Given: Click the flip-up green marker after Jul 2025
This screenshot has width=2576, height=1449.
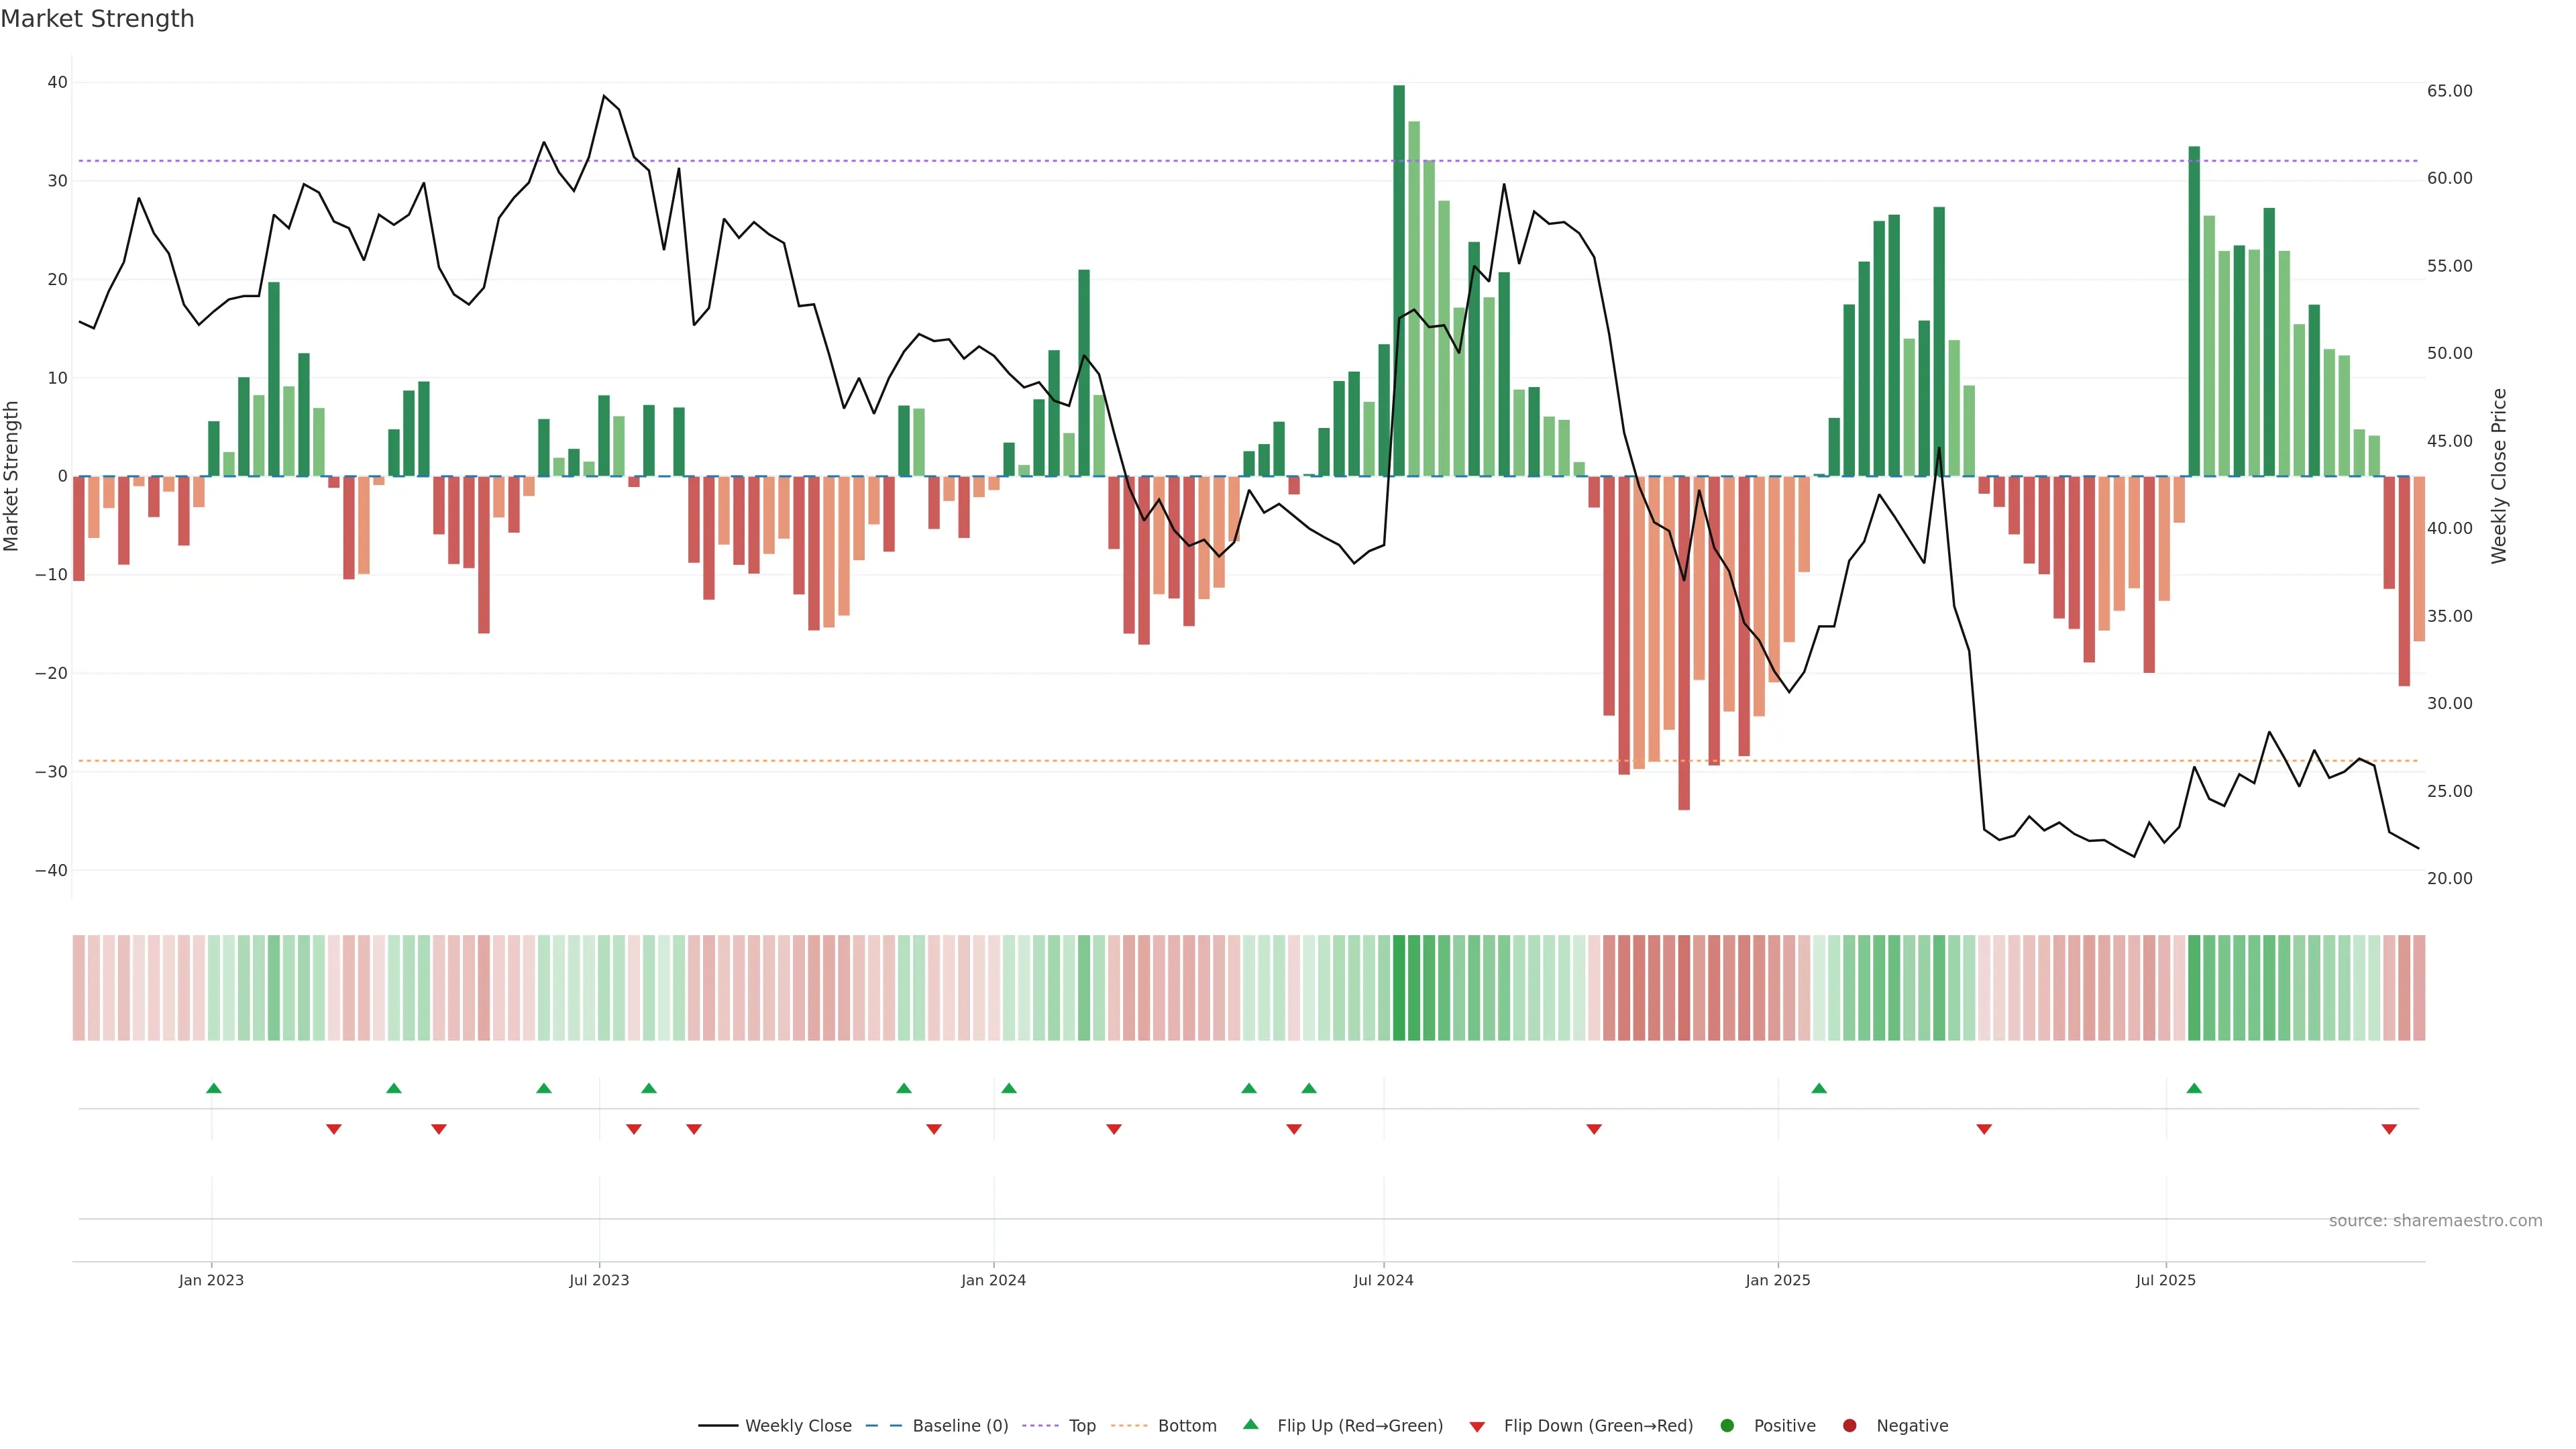Looking at the screenshot, I should (x=2194, y=1088).
